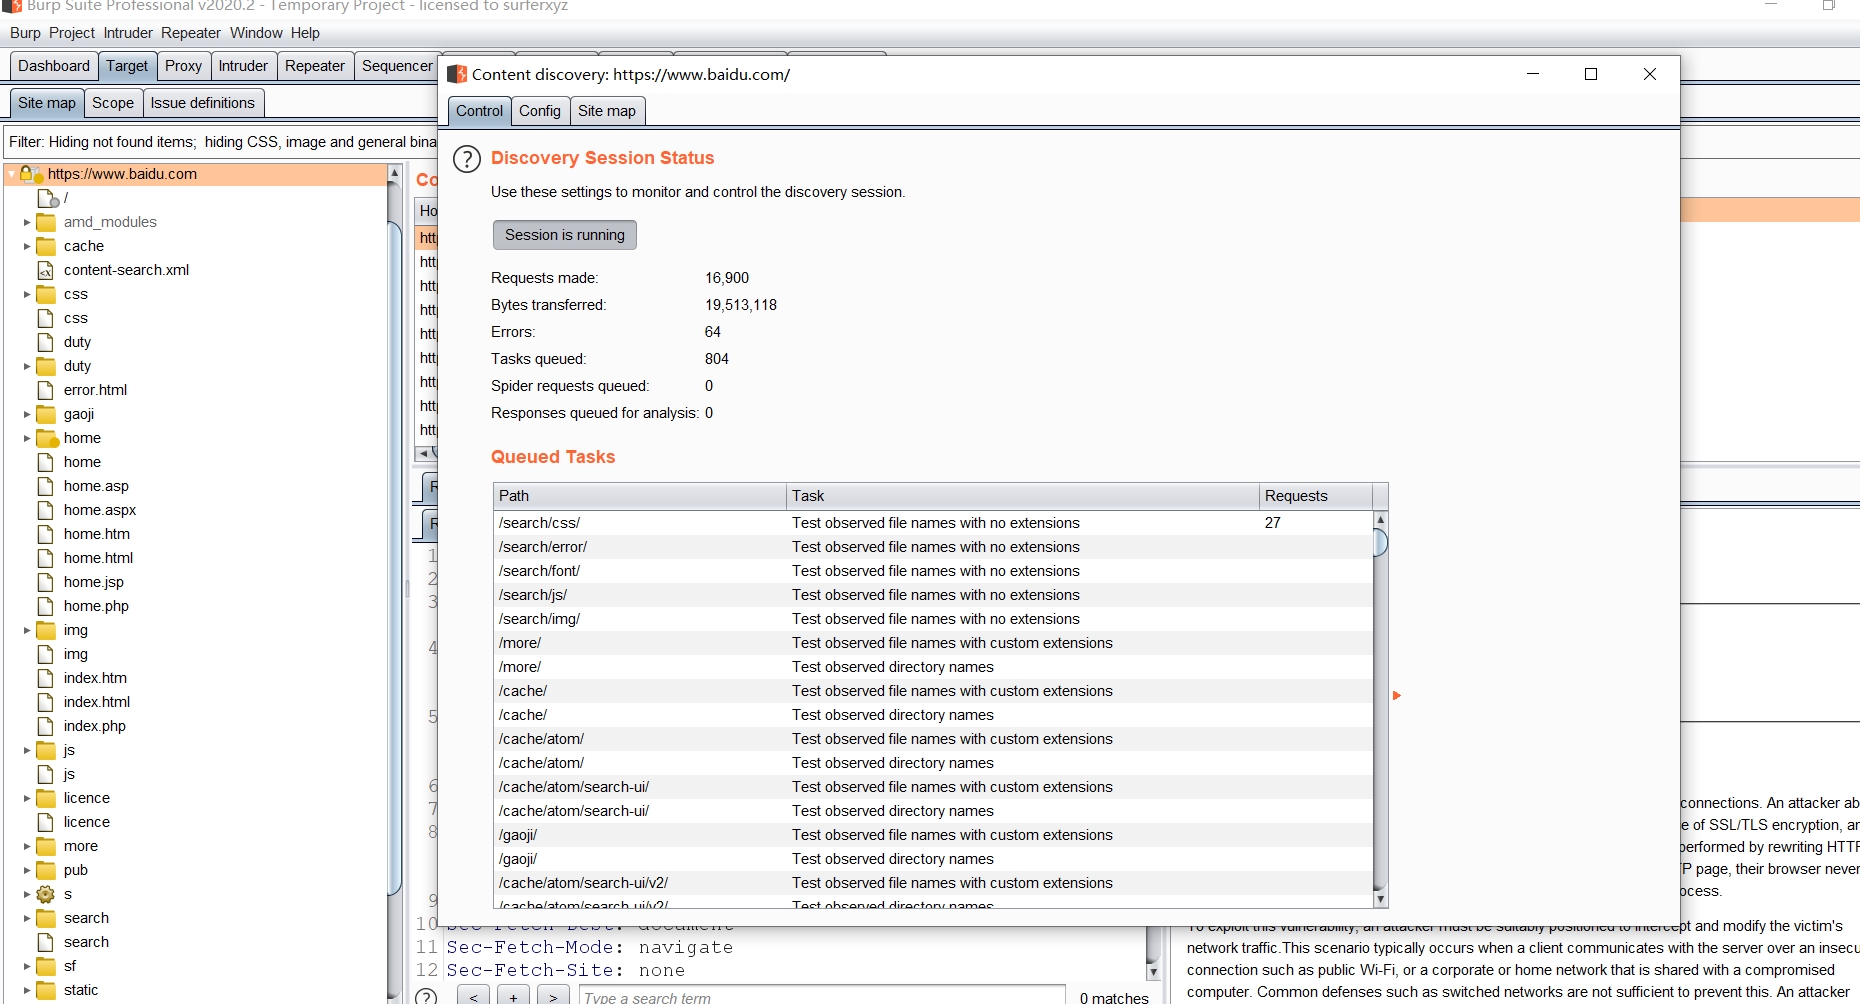Click the Queued Tasks scroll down arrow
Screen dimensions: 1860x1004
point(1380,899)
